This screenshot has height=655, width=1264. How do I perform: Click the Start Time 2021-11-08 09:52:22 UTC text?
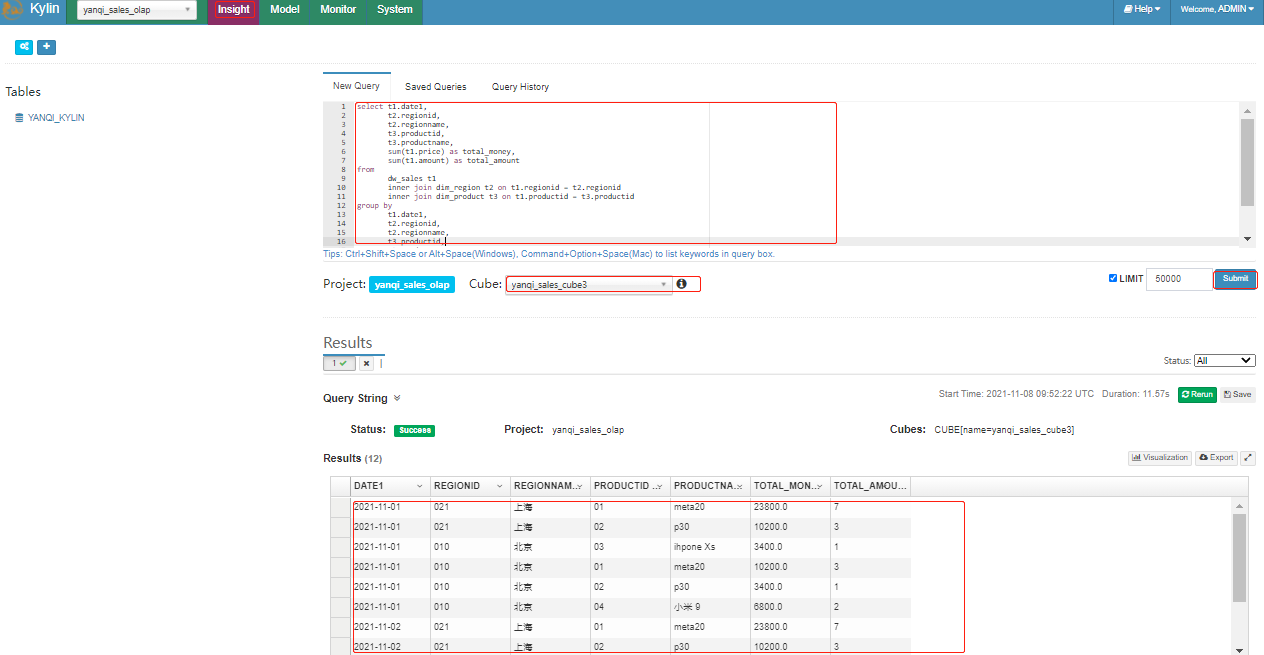tap(1016, 394)
